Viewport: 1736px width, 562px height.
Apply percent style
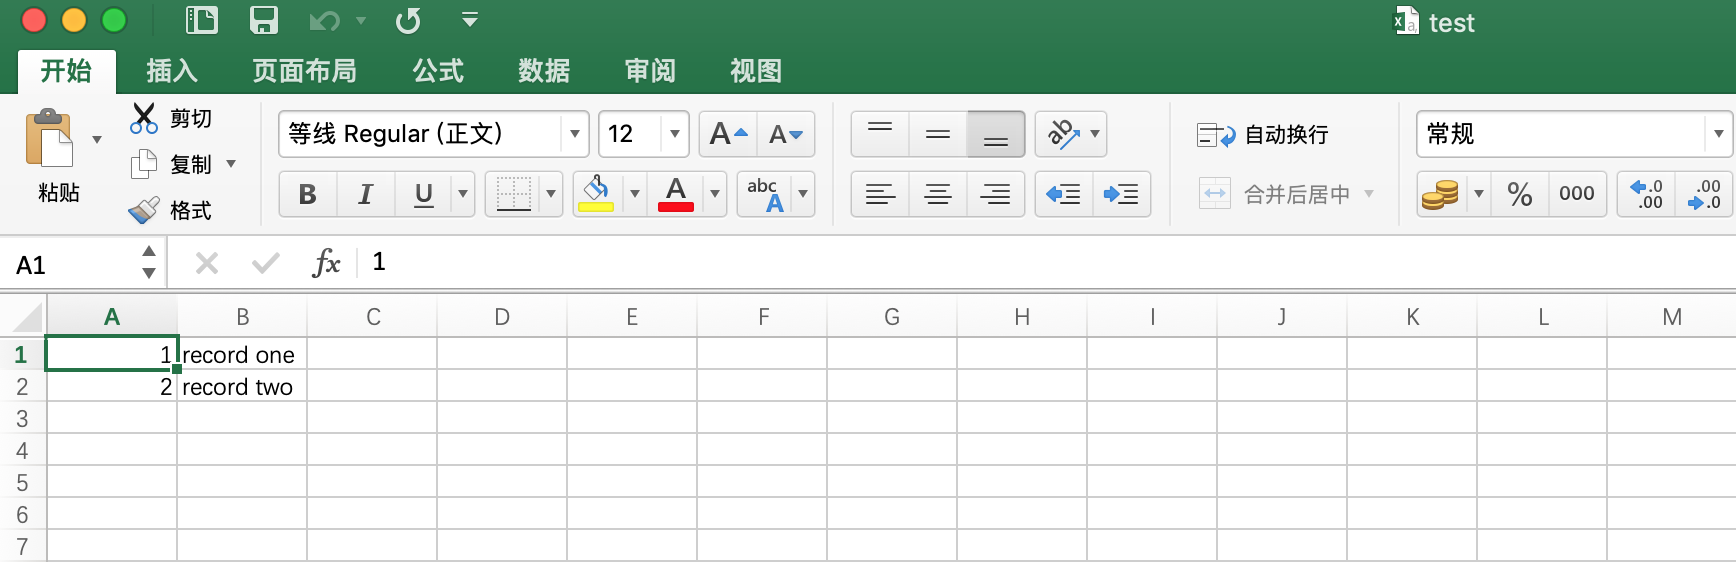tap(1520, 194)
